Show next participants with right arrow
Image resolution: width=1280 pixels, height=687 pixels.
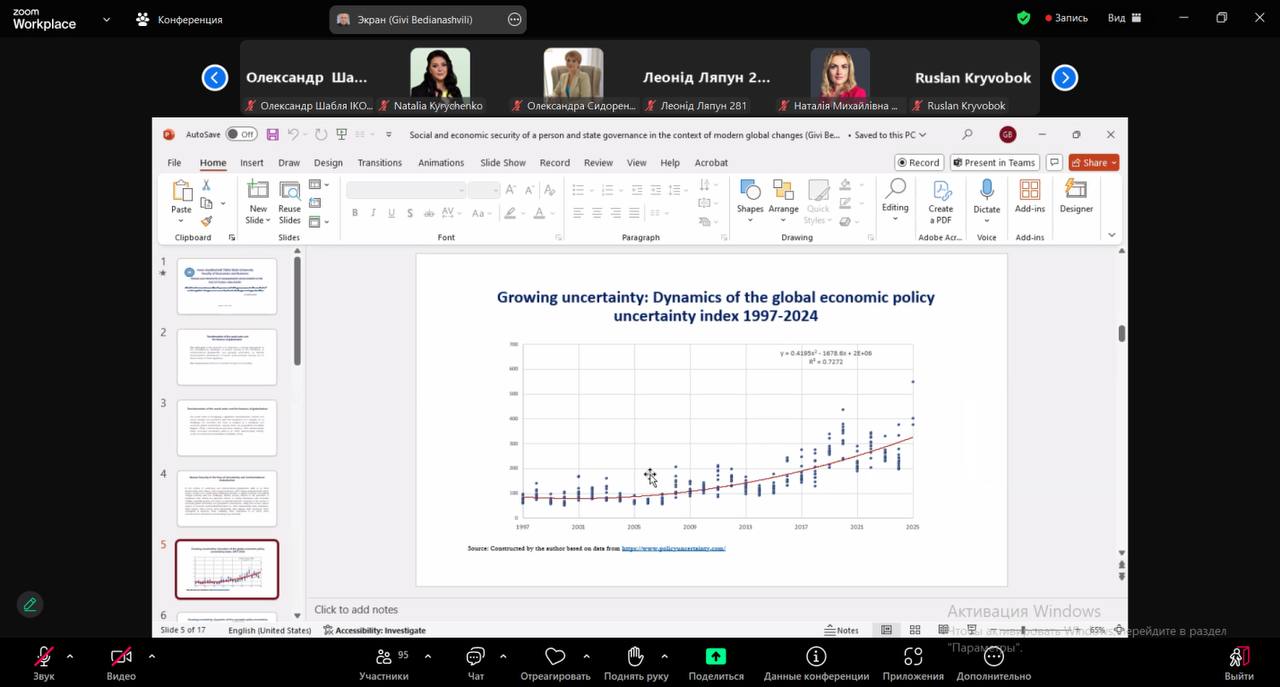tap(1065, 77)
